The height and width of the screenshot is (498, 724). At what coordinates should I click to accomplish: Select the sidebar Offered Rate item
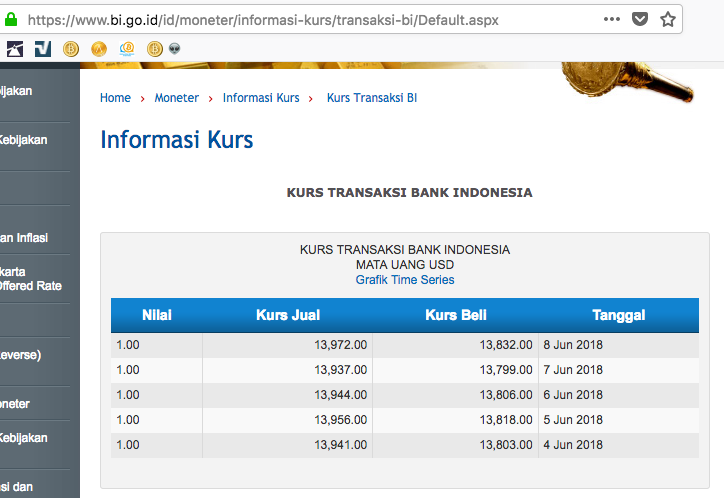coord(31,279)
